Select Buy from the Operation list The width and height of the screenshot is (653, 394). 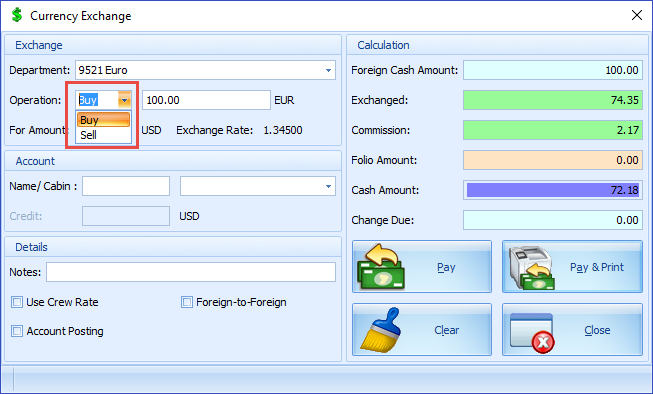click(103, 120)
